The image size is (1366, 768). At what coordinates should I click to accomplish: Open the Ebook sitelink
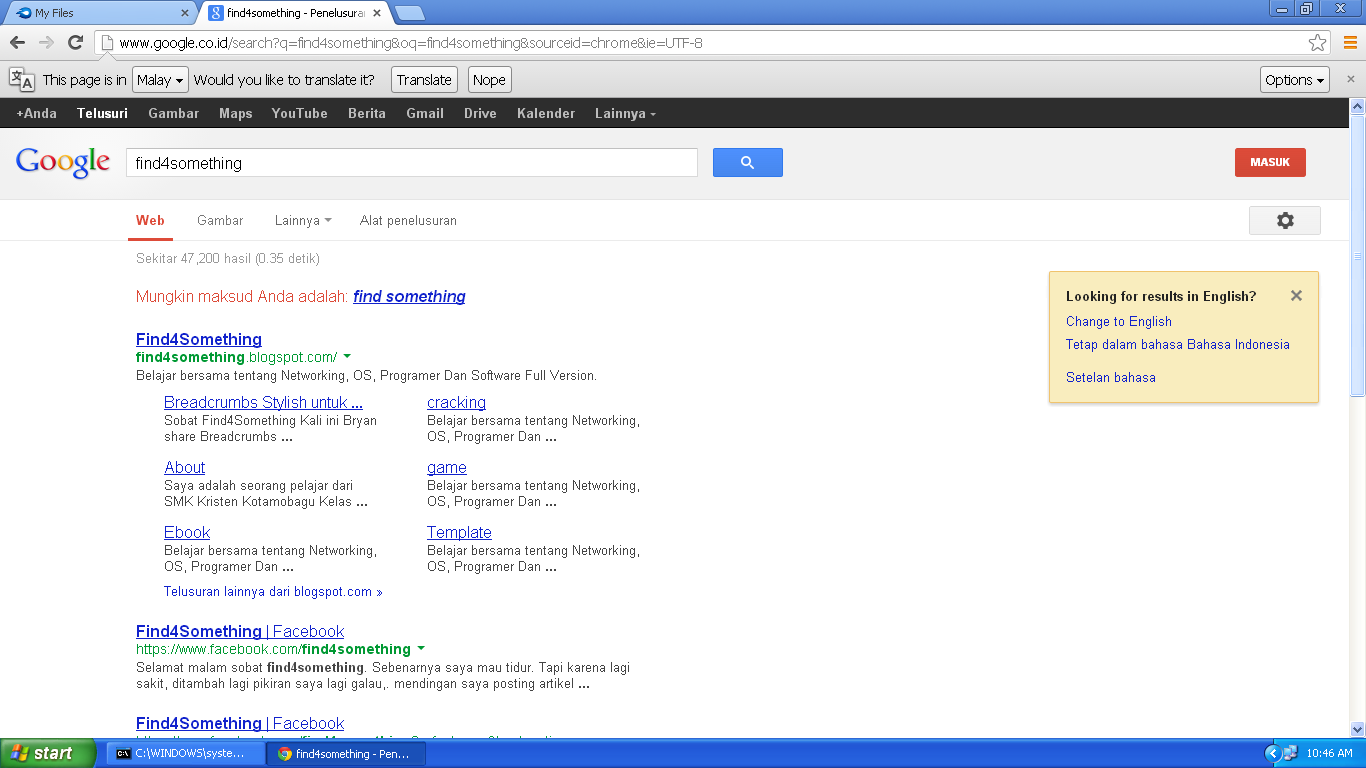click(x=187, y=532)
